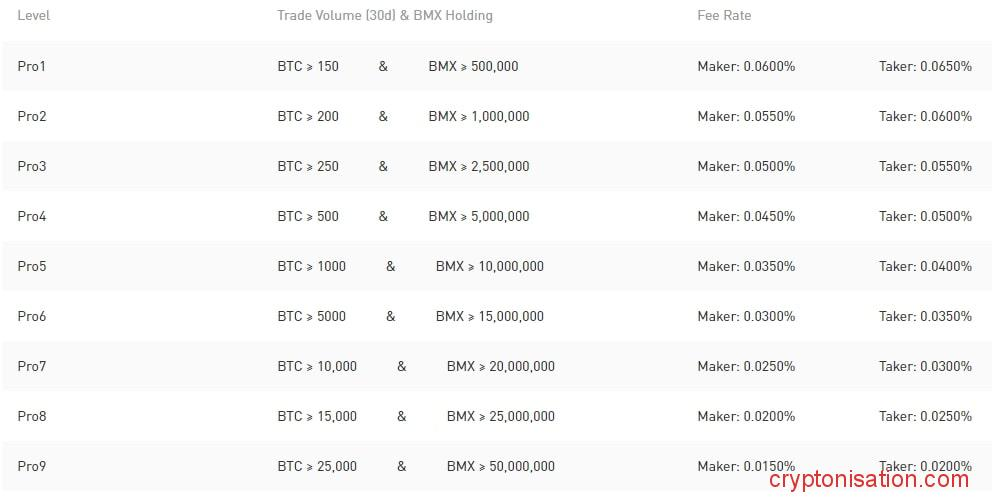Click the BTC ≥ 500 volume requirement

tap(308, 216)
